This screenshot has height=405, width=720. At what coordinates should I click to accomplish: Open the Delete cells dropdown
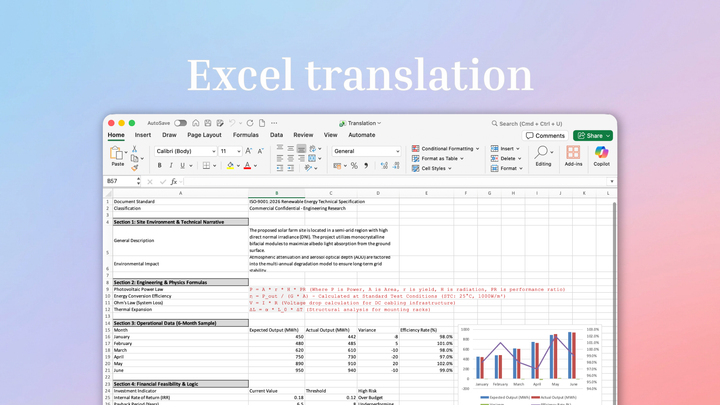point(506,158)
